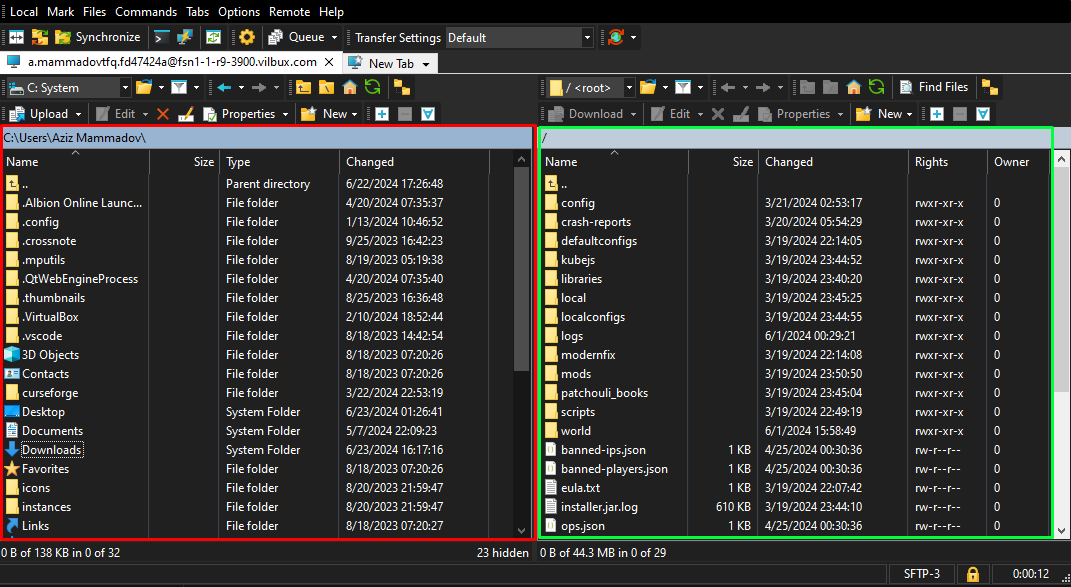Open the session in PuTTY icon
The width and height of the screenshot is (1071, 587).
[185, 37]
